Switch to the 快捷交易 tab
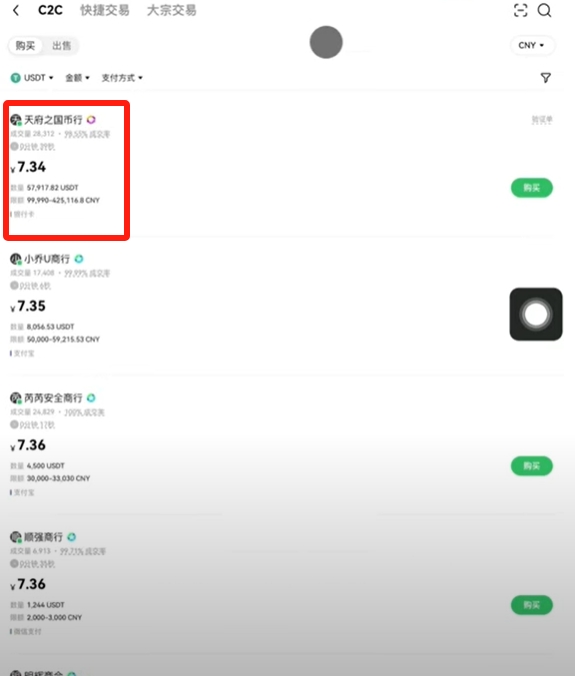575x676 pixels. pyautogui.click(x=105, y=10)
